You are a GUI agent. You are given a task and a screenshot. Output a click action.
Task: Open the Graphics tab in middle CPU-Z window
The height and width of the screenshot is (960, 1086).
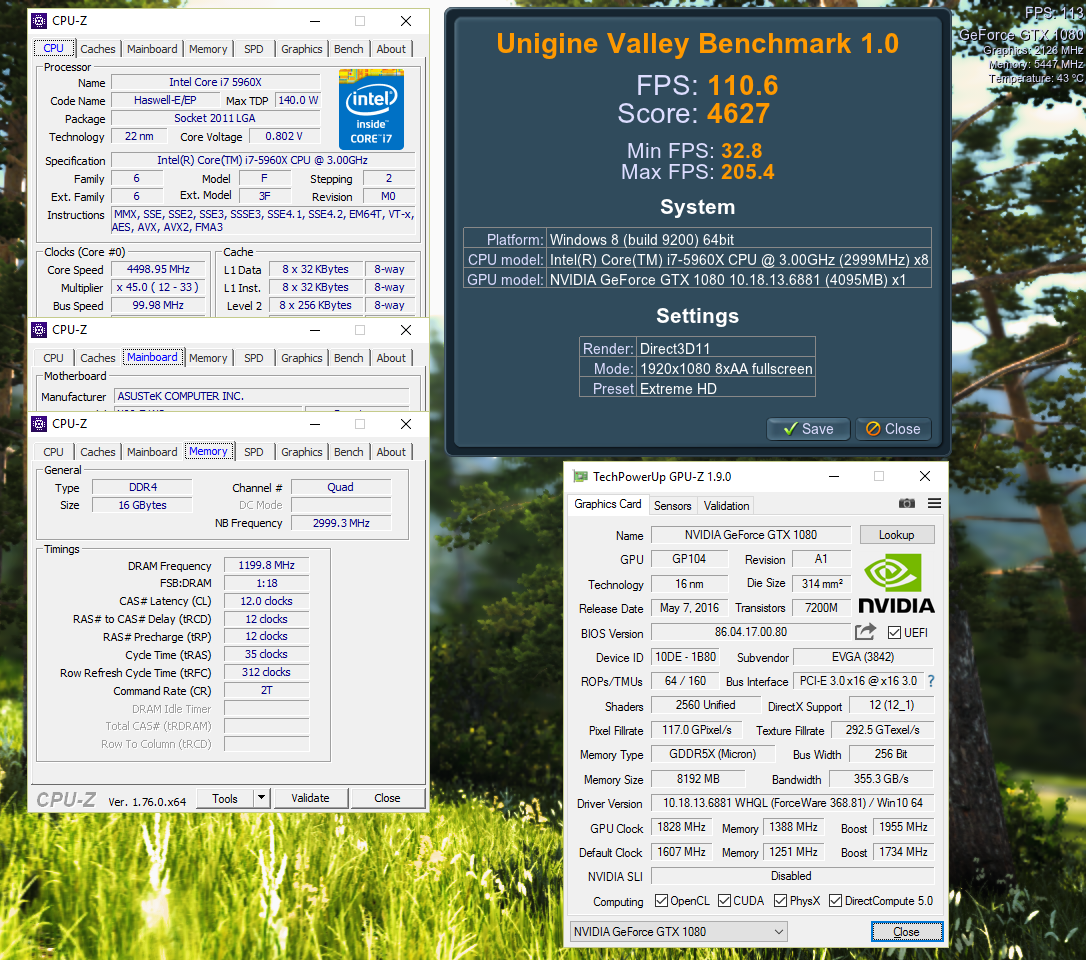click(x=301, y=358)
